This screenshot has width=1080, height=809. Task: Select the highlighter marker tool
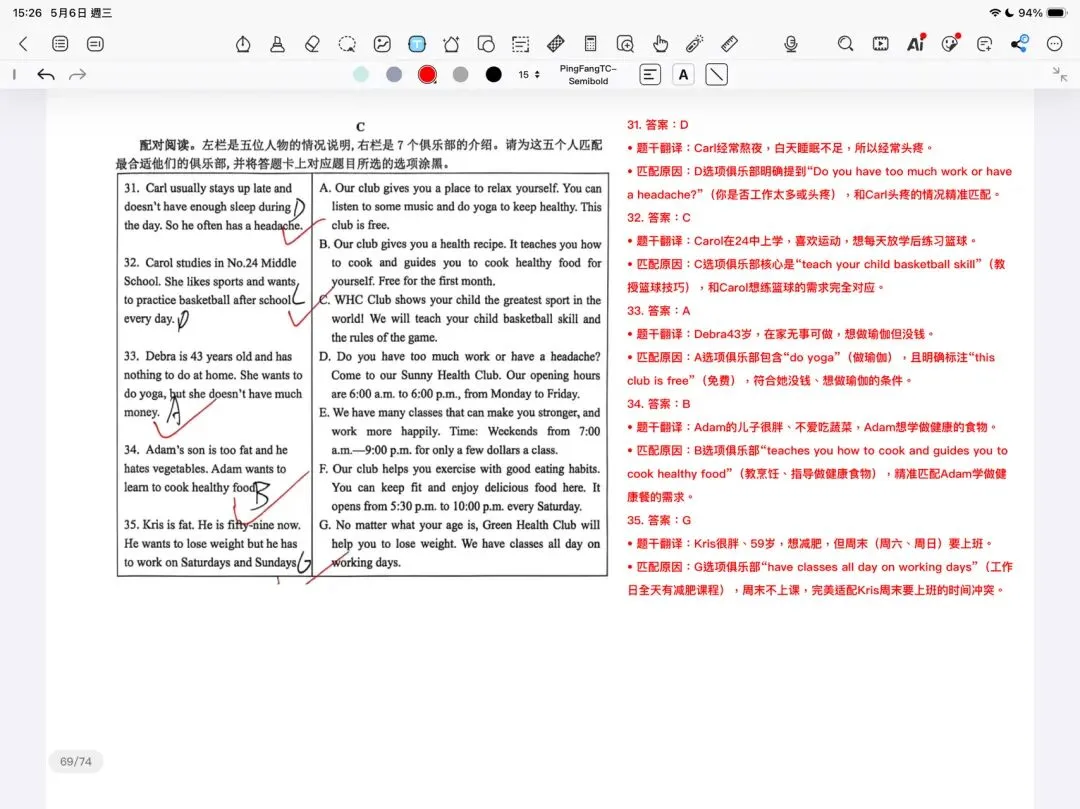point(278,44)
